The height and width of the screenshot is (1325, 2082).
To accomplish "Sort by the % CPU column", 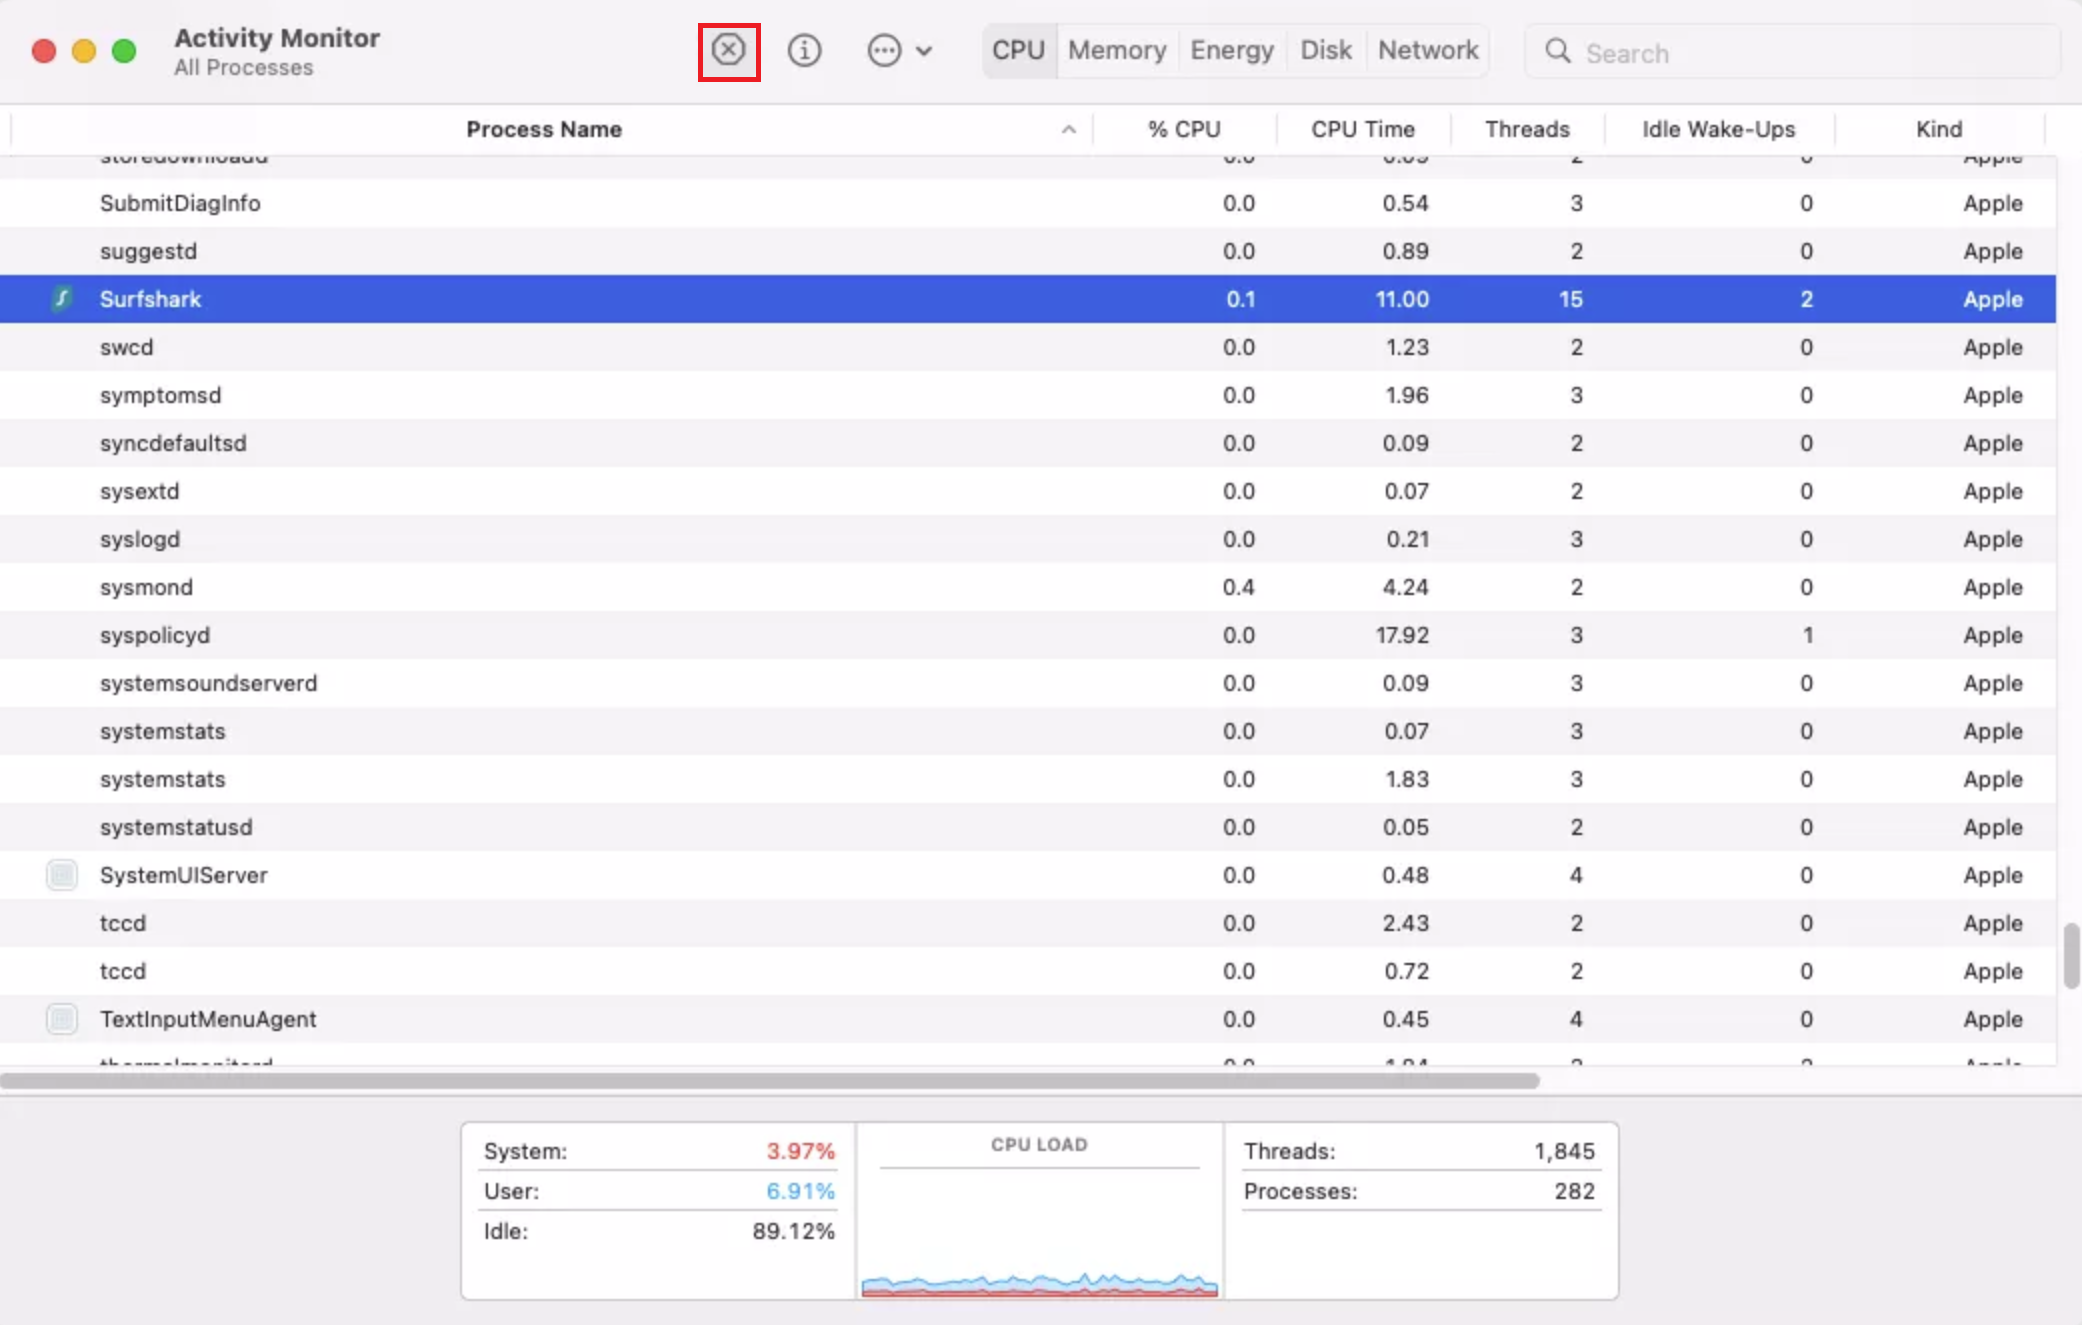I will click(x=1184, y=129).
